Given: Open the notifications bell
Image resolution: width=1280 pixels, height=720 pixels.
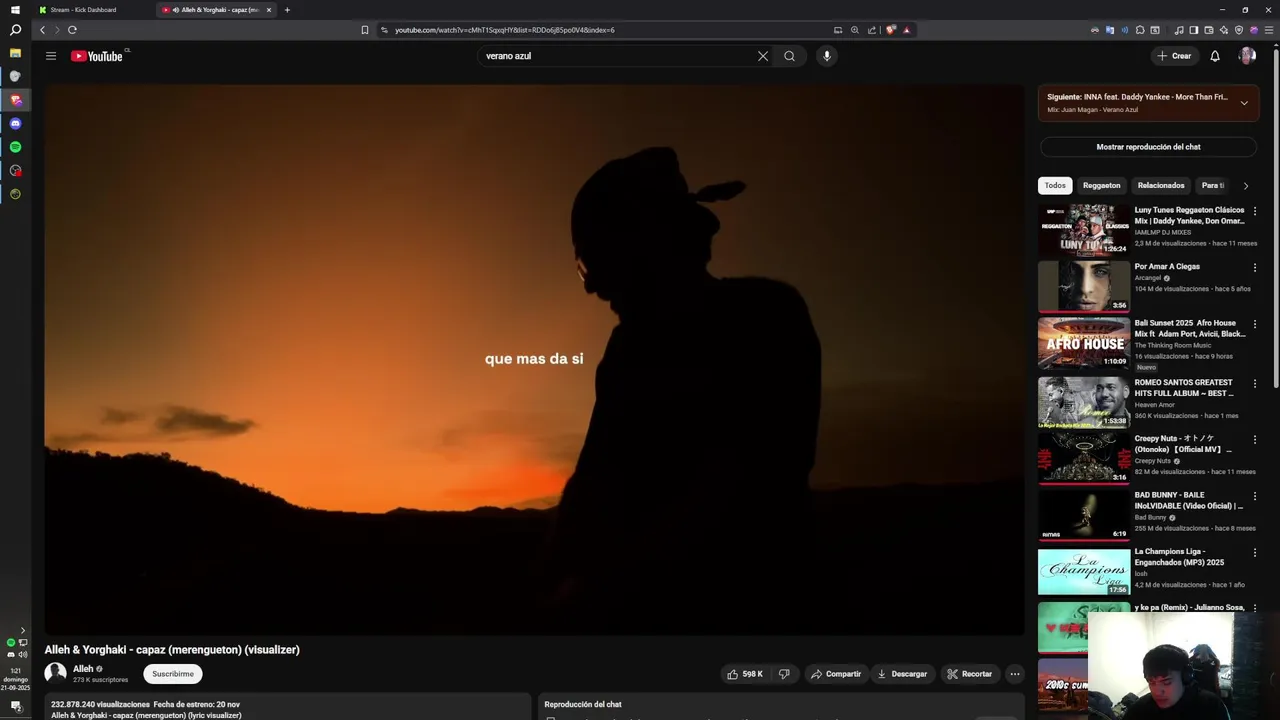Looking at the screenshot, I should click(x=1215, y=56).
